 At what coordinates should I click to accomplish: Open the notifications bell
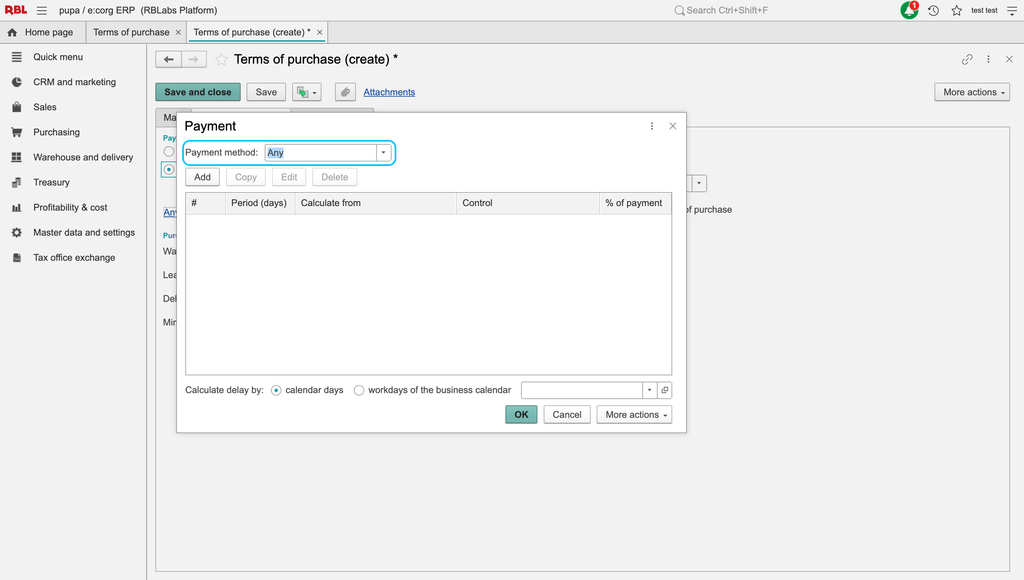click(x=909, y=10)
